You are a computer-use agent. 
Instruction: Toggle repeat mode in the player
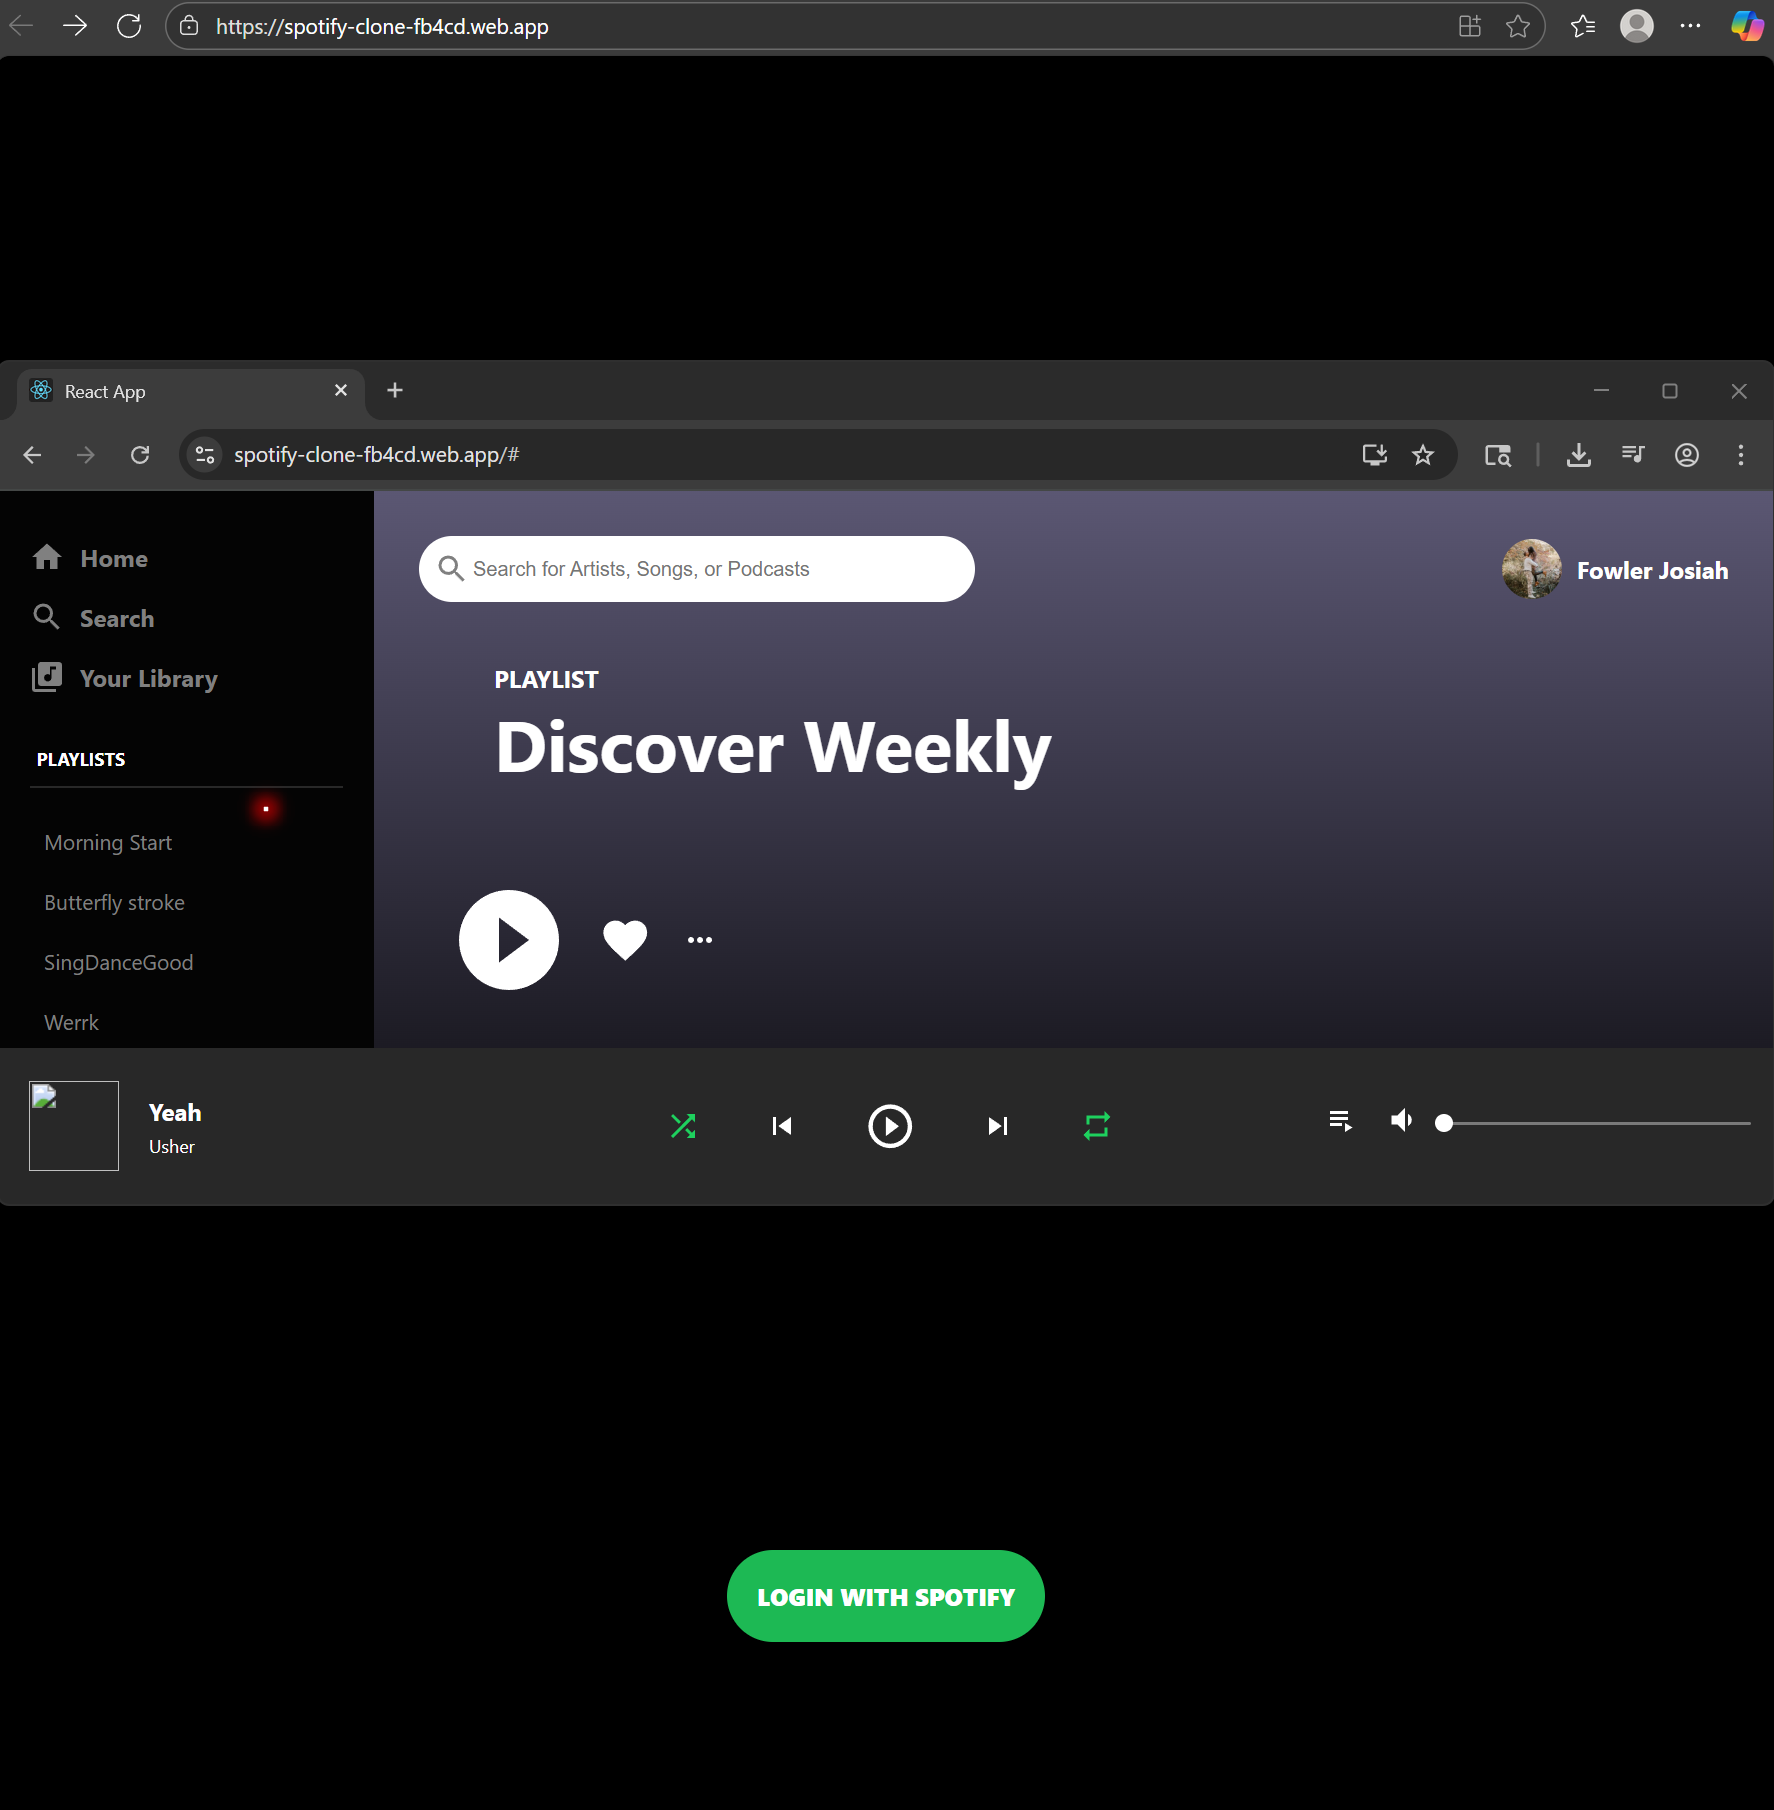pos(1096,1125)
